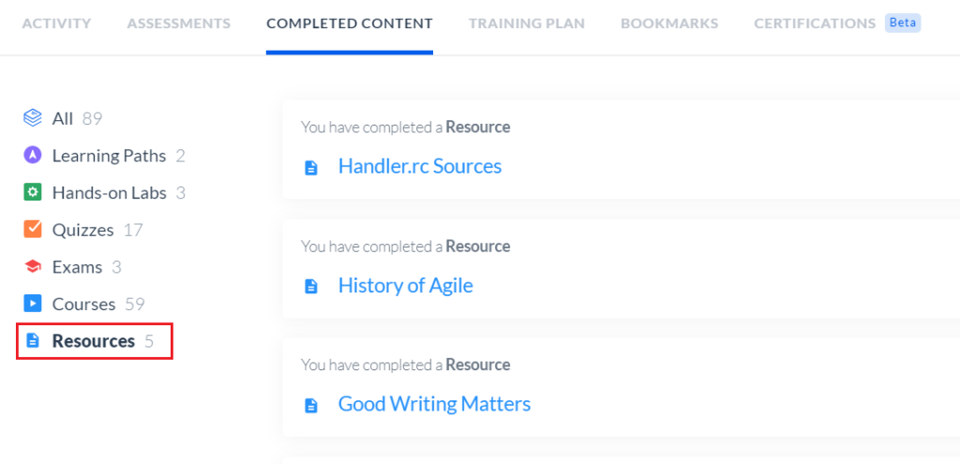960x464 pixels.
Task: Click document icon next to History of Agile
Action: pyautogui.click(x=311, y=286)
